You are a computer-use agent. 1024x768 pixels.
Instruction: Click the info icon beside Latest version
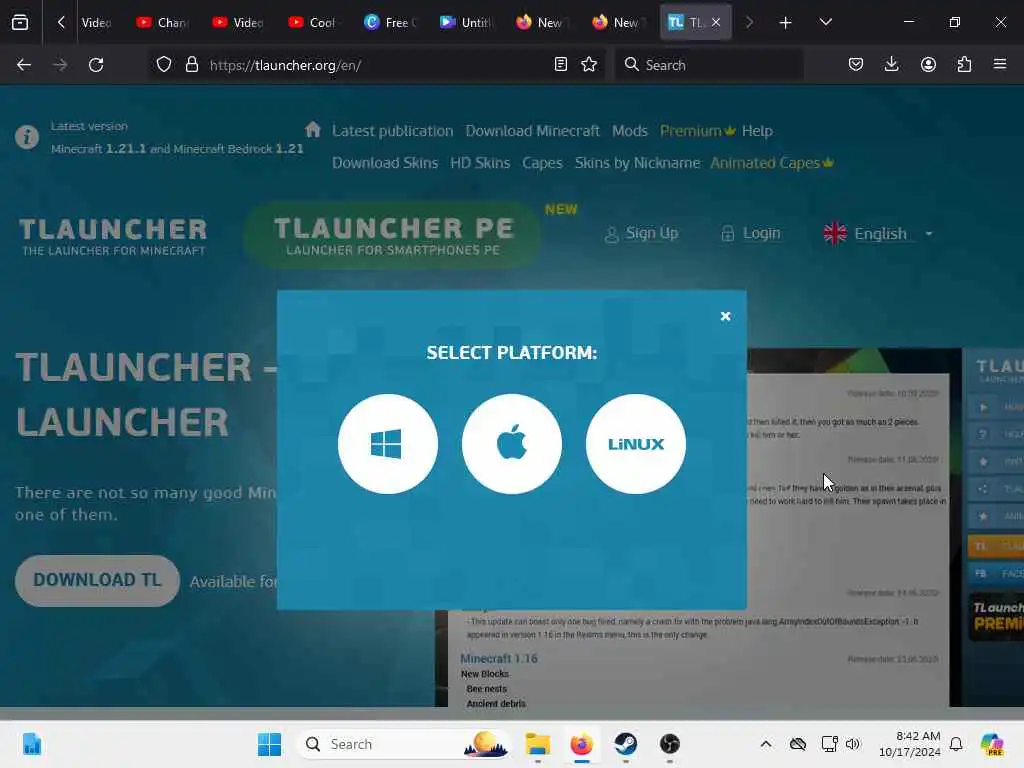[x=27, y=137]
